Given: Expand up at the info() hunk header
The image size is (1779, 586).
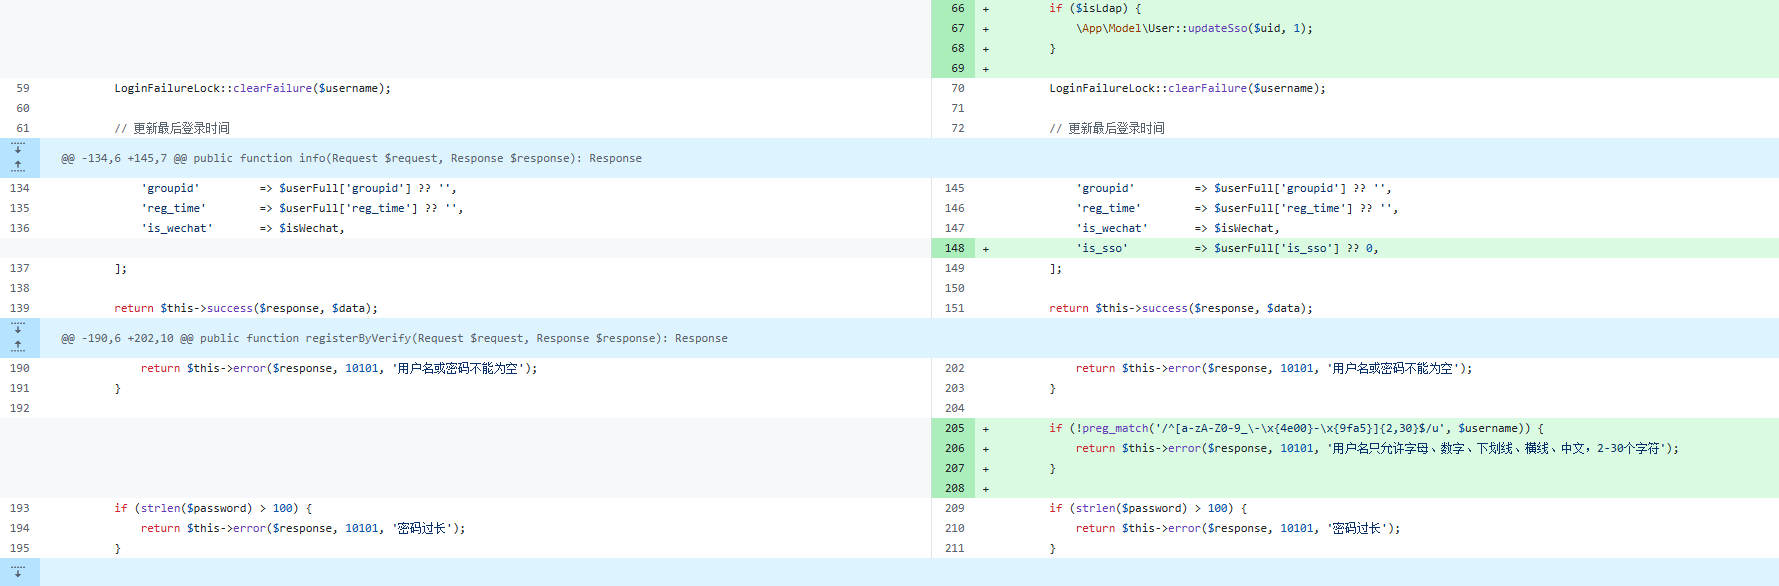Looking at the screenshot, I should pos(18,166).
